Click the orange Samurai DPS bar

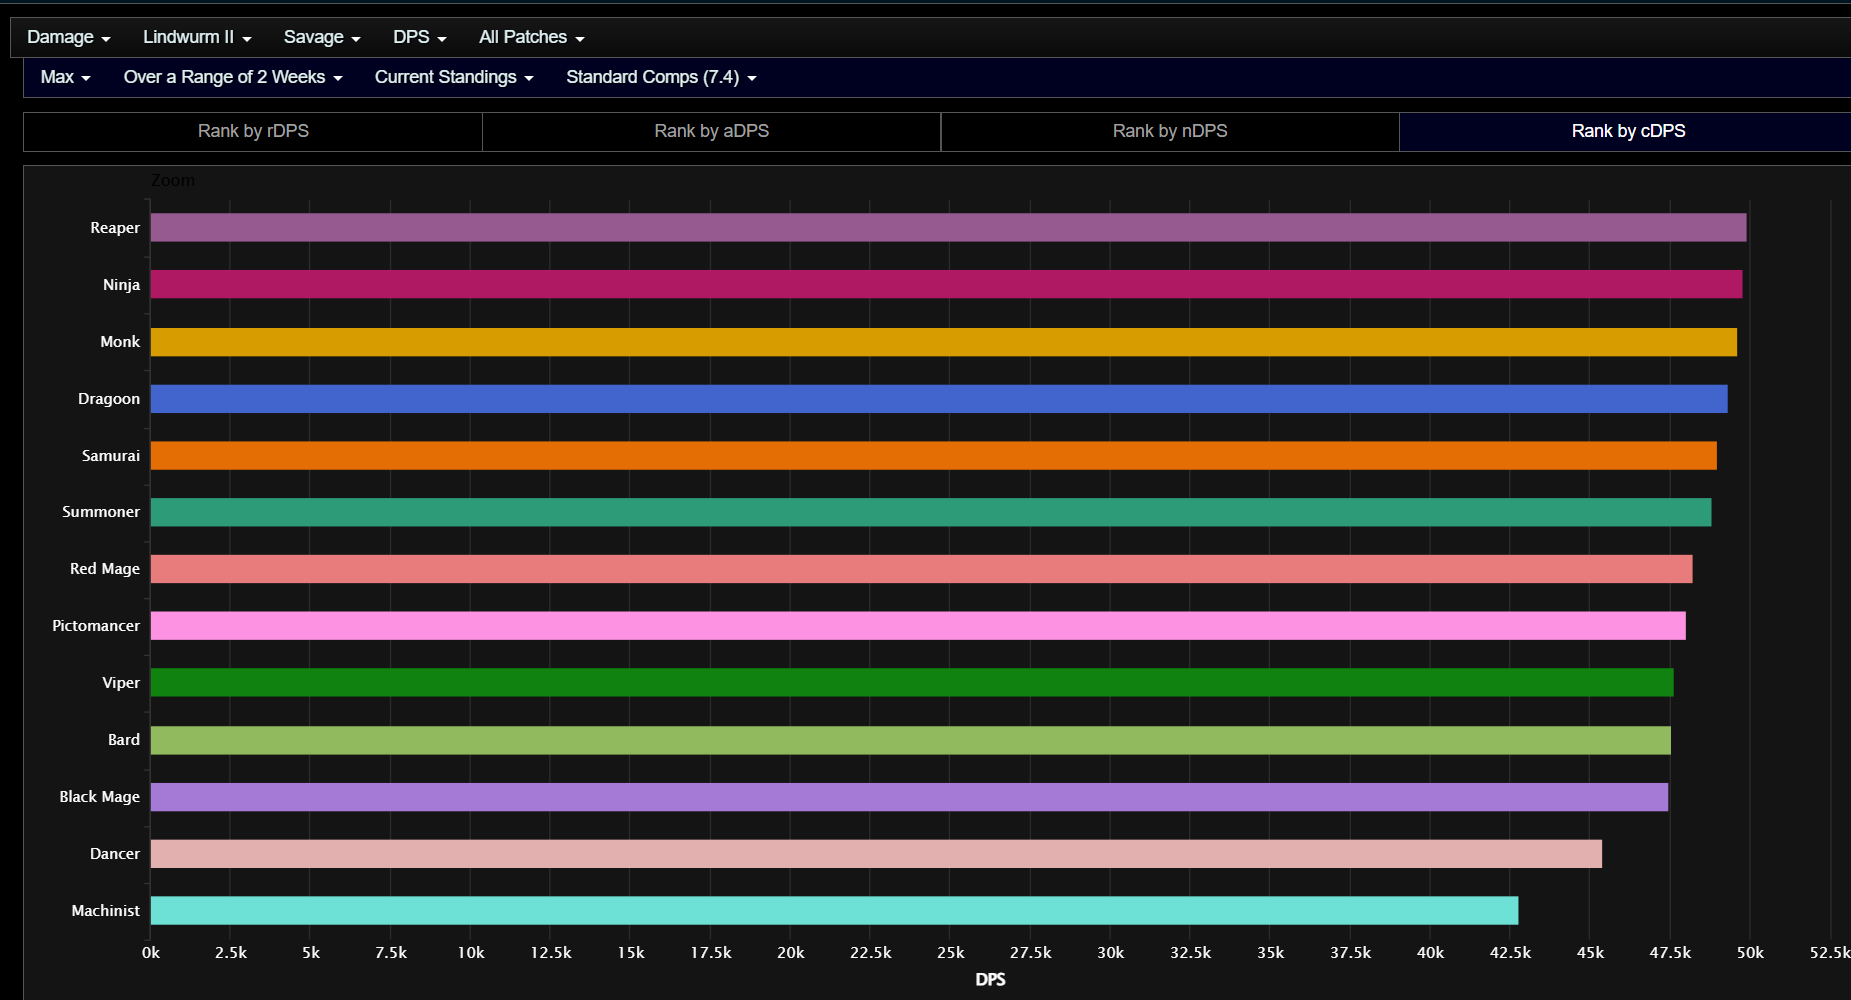click(x=934, y=456)
